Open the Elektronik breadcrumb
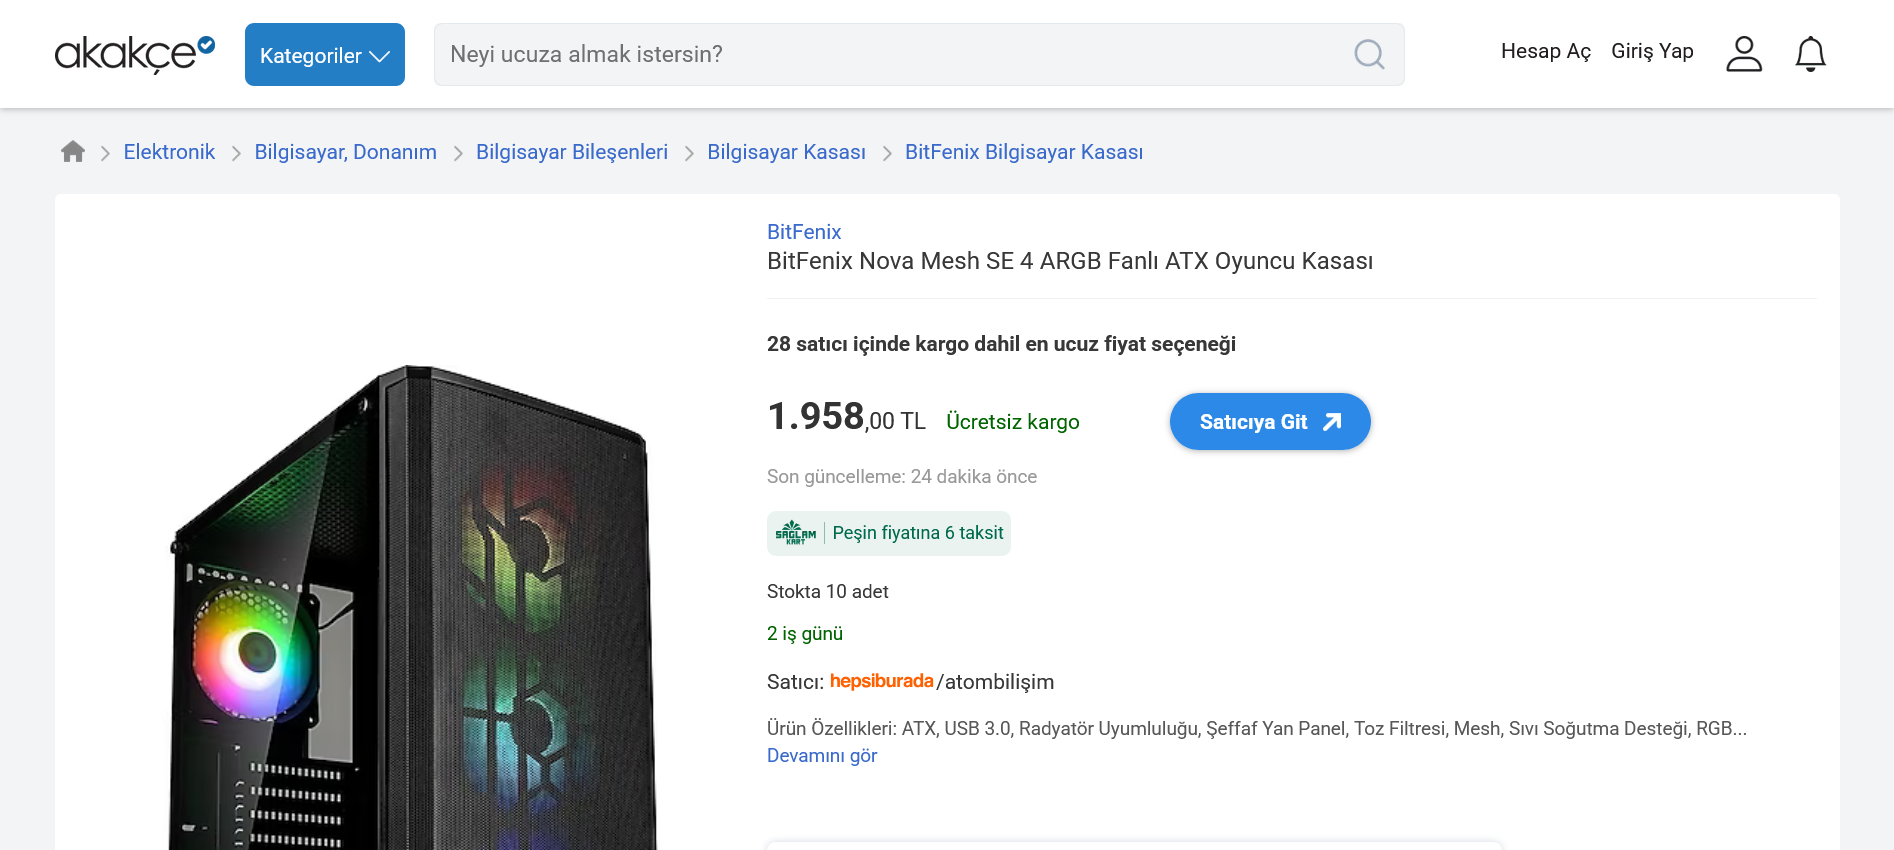This screenshot has width=1894, height=850. [169, 152]
